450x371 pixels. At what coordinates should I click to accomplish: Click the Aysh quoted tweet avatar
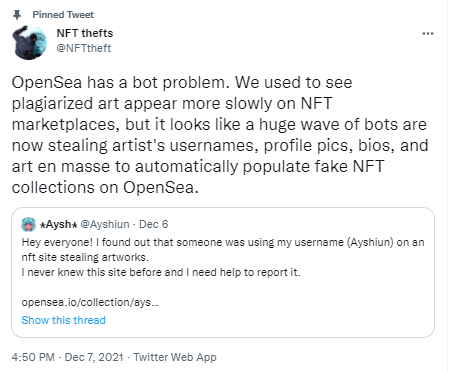pyautogui.click(x=28, y=224)
